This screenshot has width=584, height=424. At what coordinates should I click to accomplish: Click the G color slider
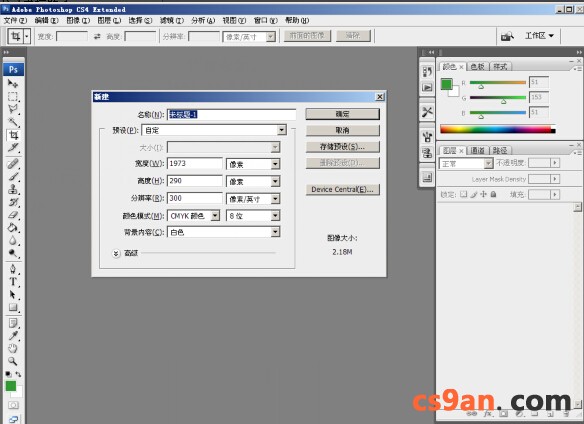click(498, 98)
